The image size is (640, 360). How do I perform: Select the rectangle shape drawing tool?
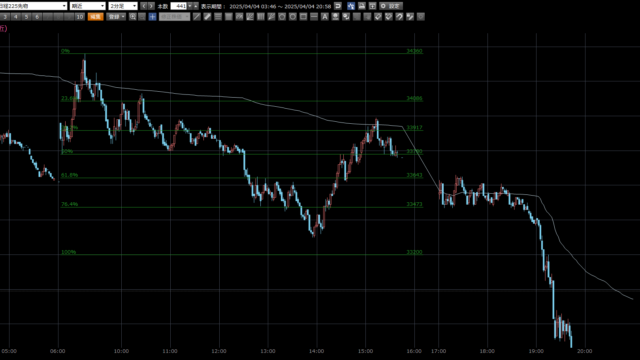[x=303, y=17]
